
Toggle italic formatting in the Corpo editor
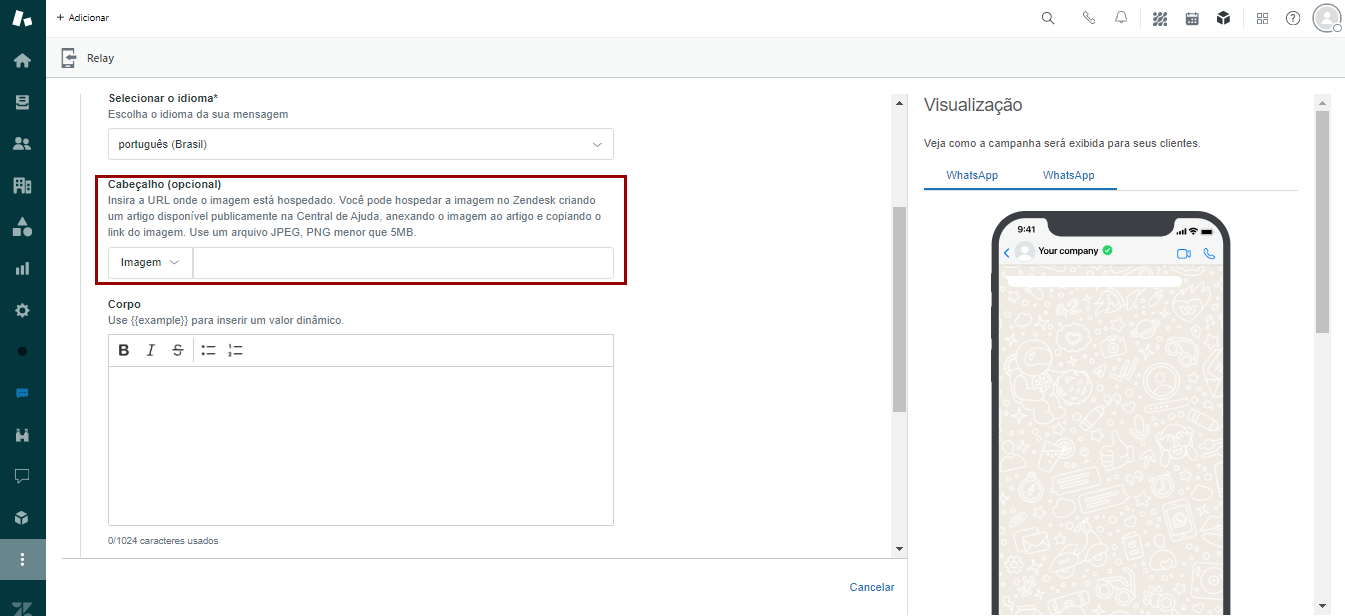[x=151, y=350]
